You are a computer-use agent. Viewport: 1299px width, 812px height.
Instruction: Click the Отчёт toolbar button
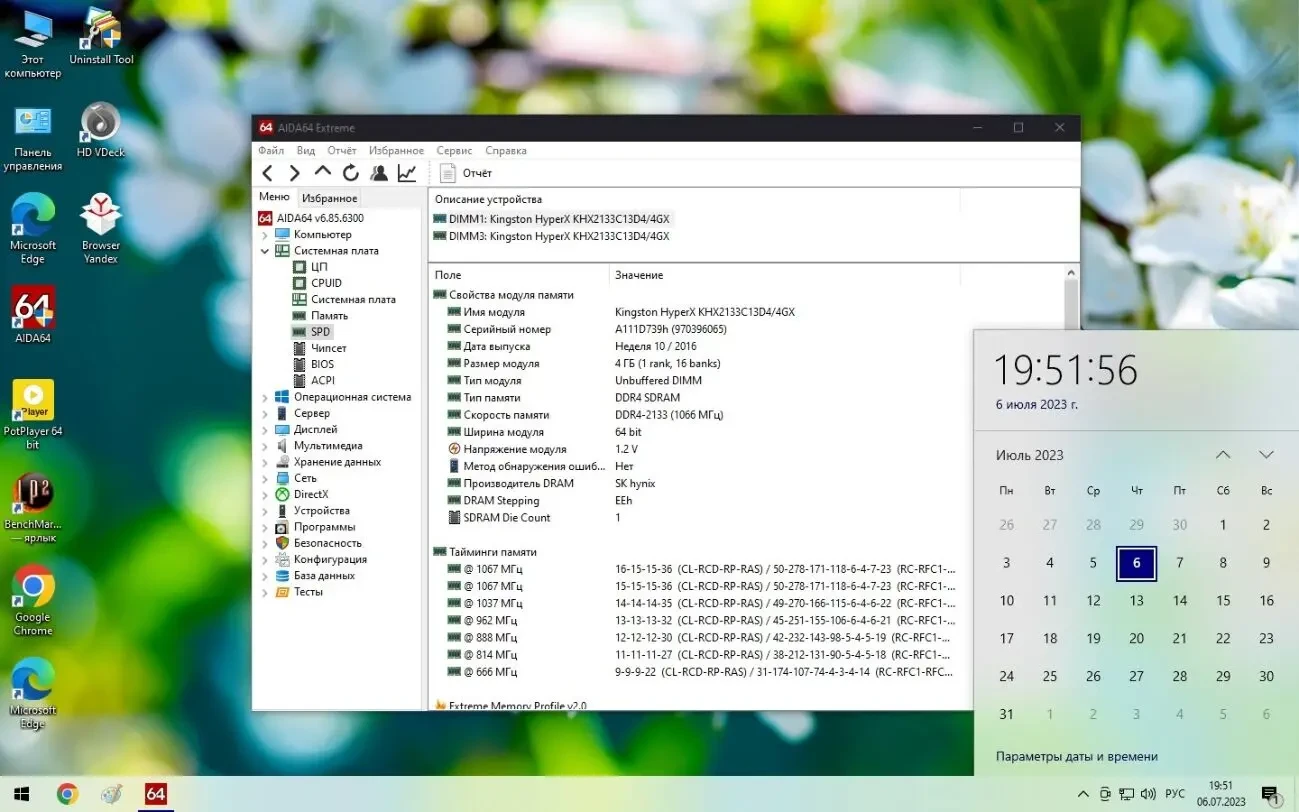point(467,172)
